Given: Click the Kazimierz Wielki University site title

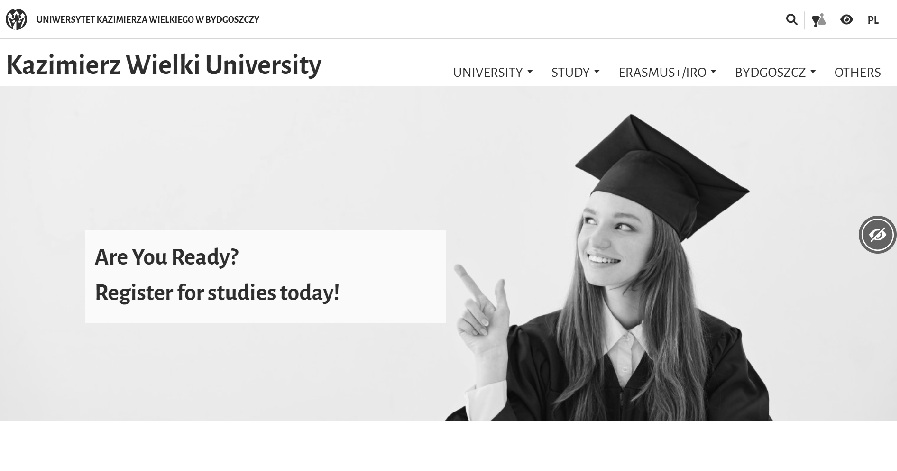Looking at the screenshot, I should click(x=164, y=65).
